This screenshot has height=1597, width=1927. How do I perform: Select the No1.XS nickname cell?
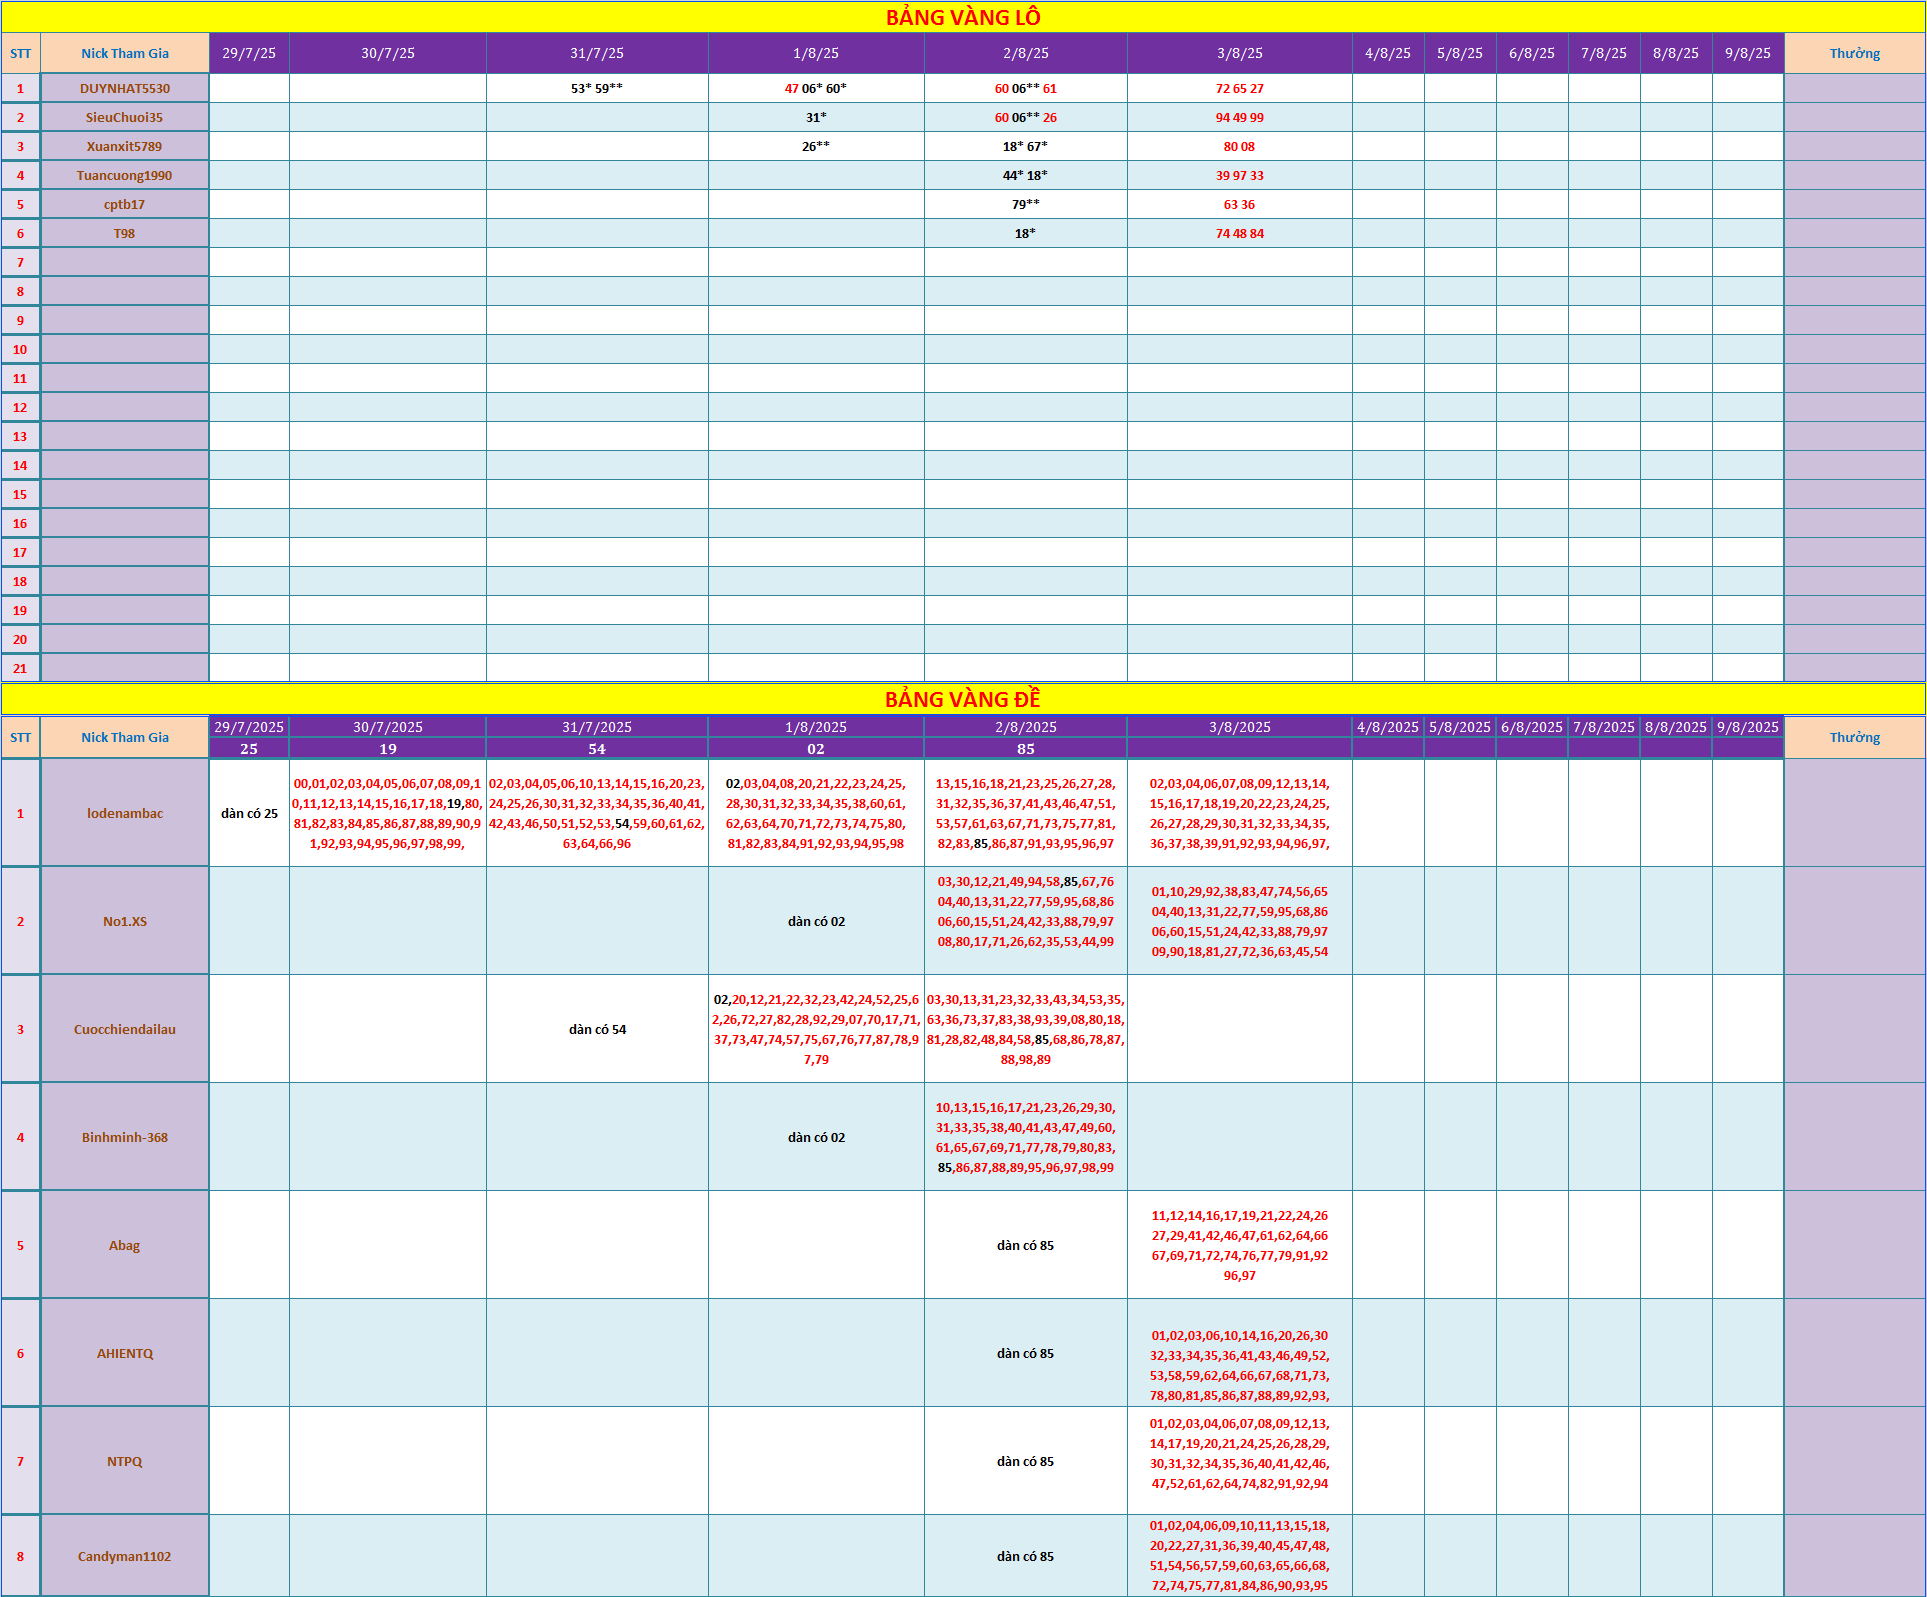124,921
